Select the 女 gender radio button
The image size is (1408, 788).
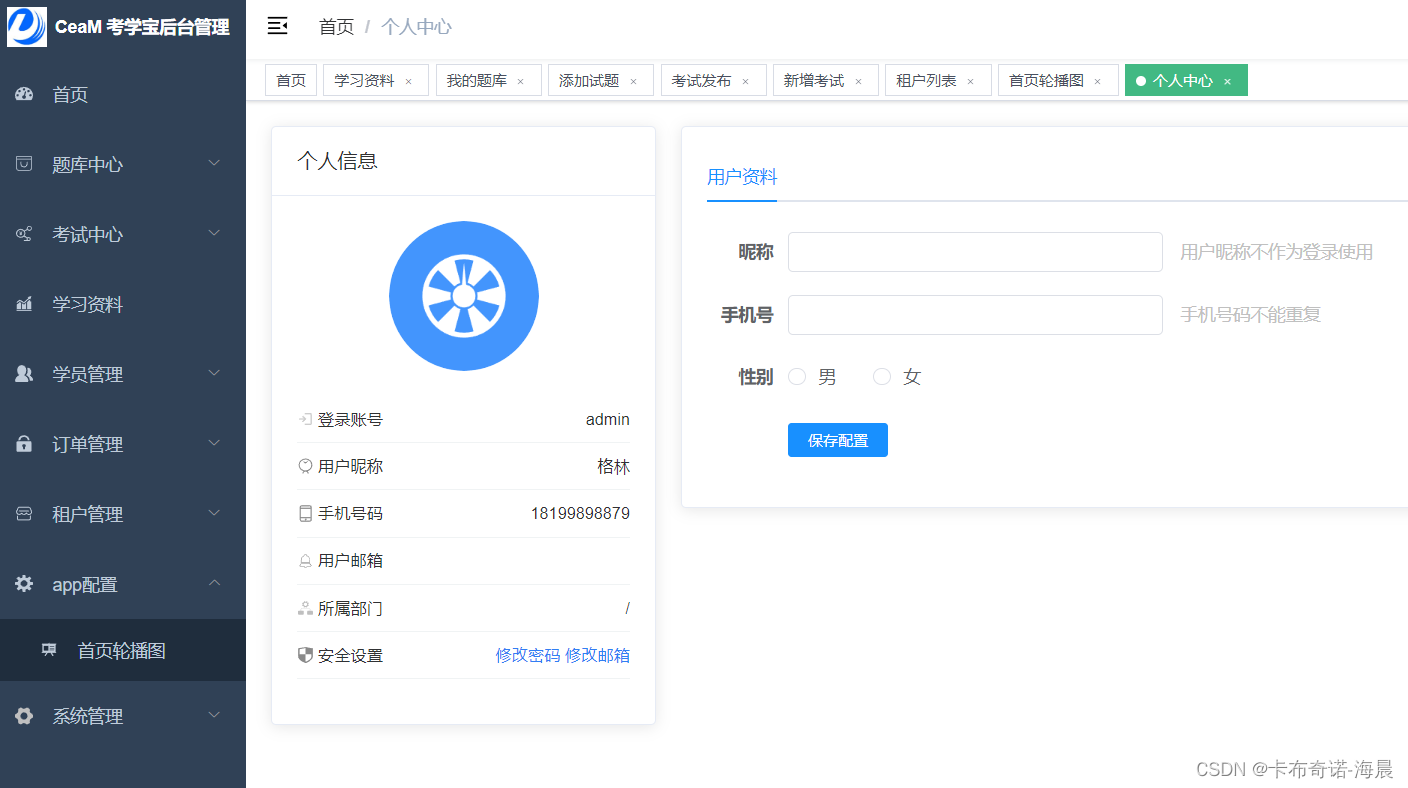(x=882, y=376)
